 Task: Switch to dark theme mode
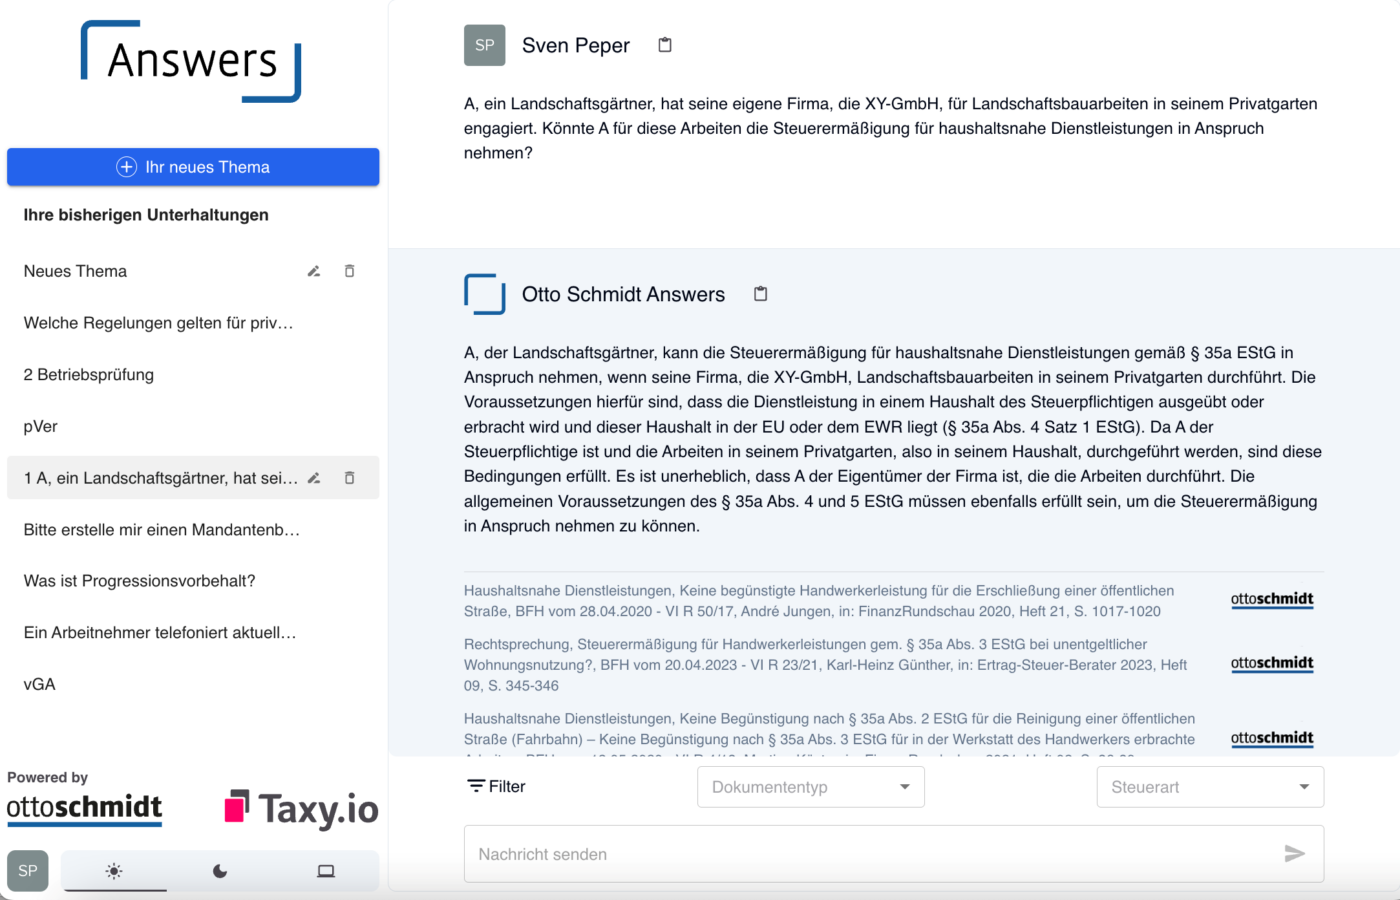pyautogui.click(x=220, y=871)
